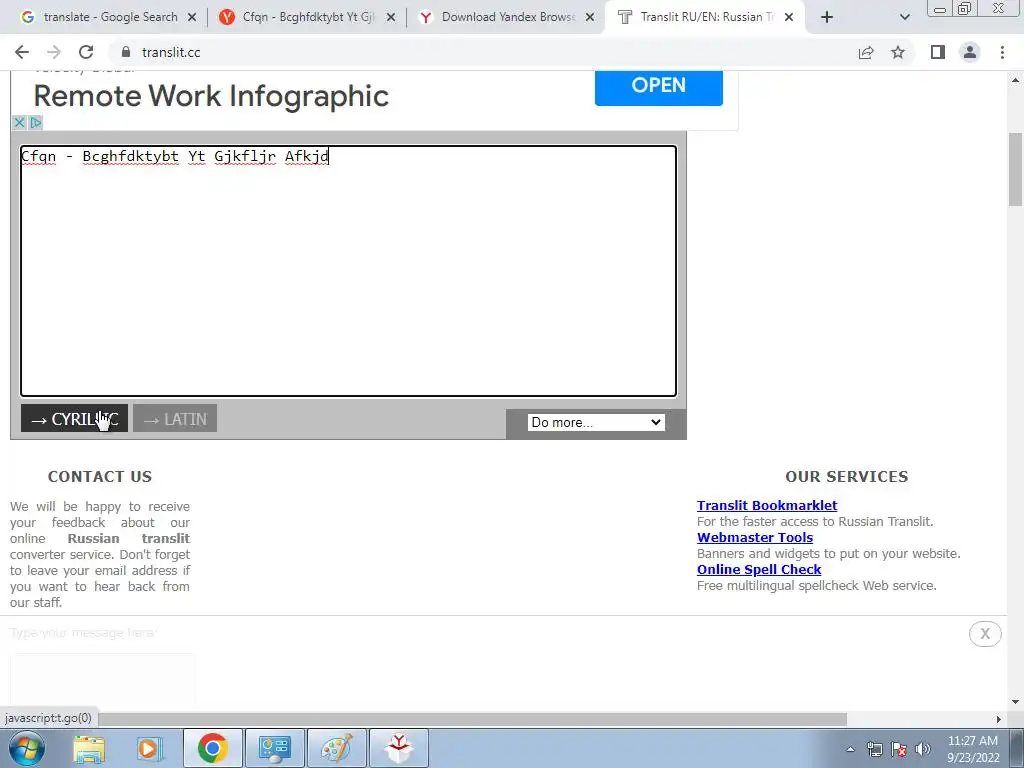
Task: Click the horizontal scrollbar thumb
Action: (x=472, y=719)
